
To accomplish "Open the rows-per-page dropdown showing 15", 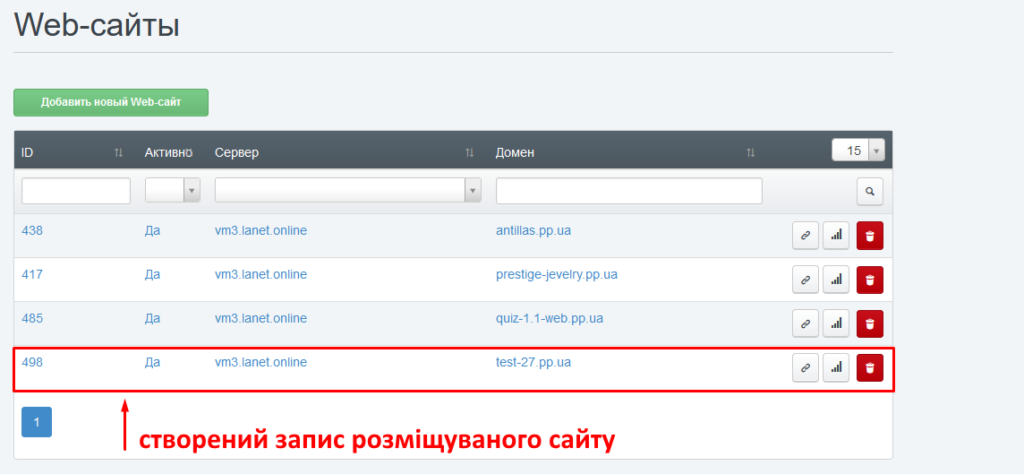I will pos(858,150).
